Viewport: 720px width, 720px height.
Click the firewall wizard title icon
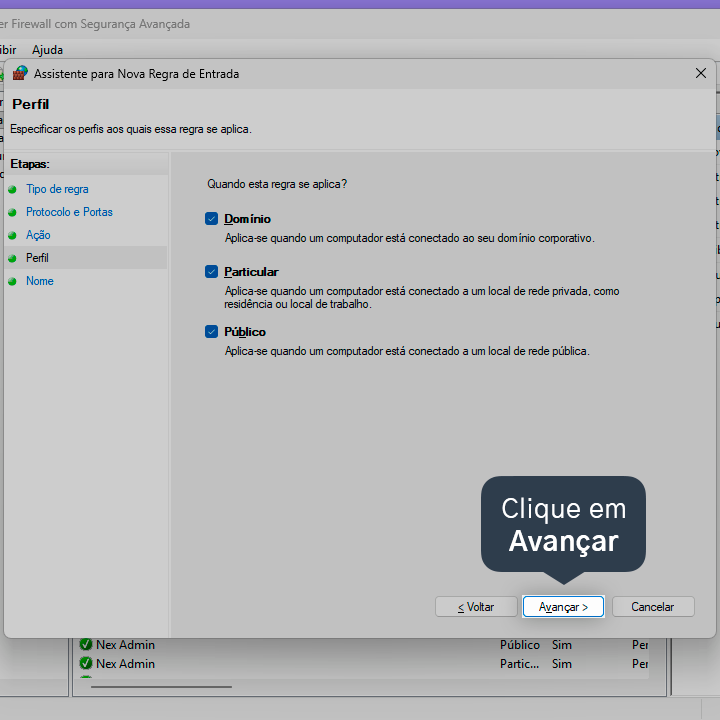point(20,73)
